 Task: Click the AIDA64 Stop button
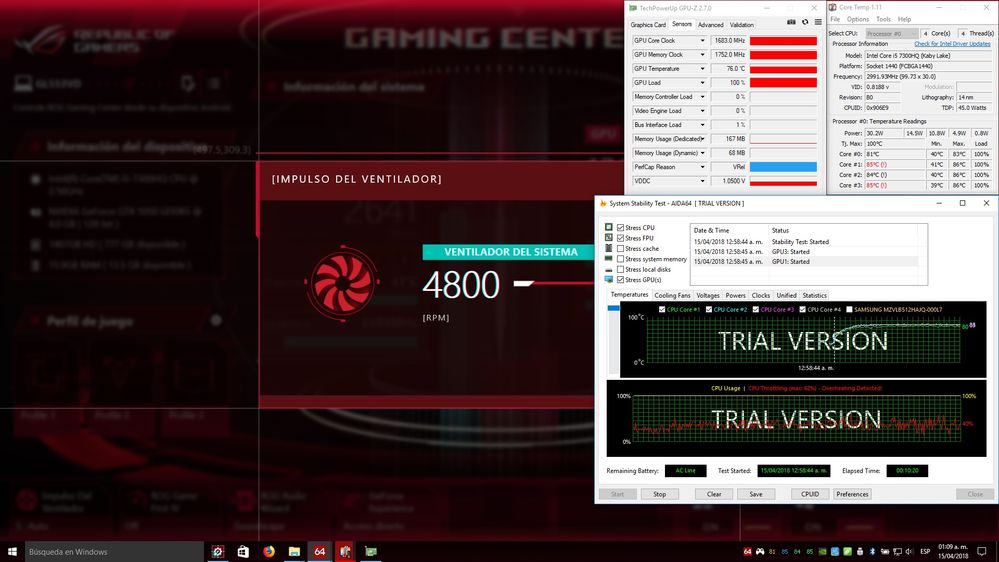pos(659,494)
